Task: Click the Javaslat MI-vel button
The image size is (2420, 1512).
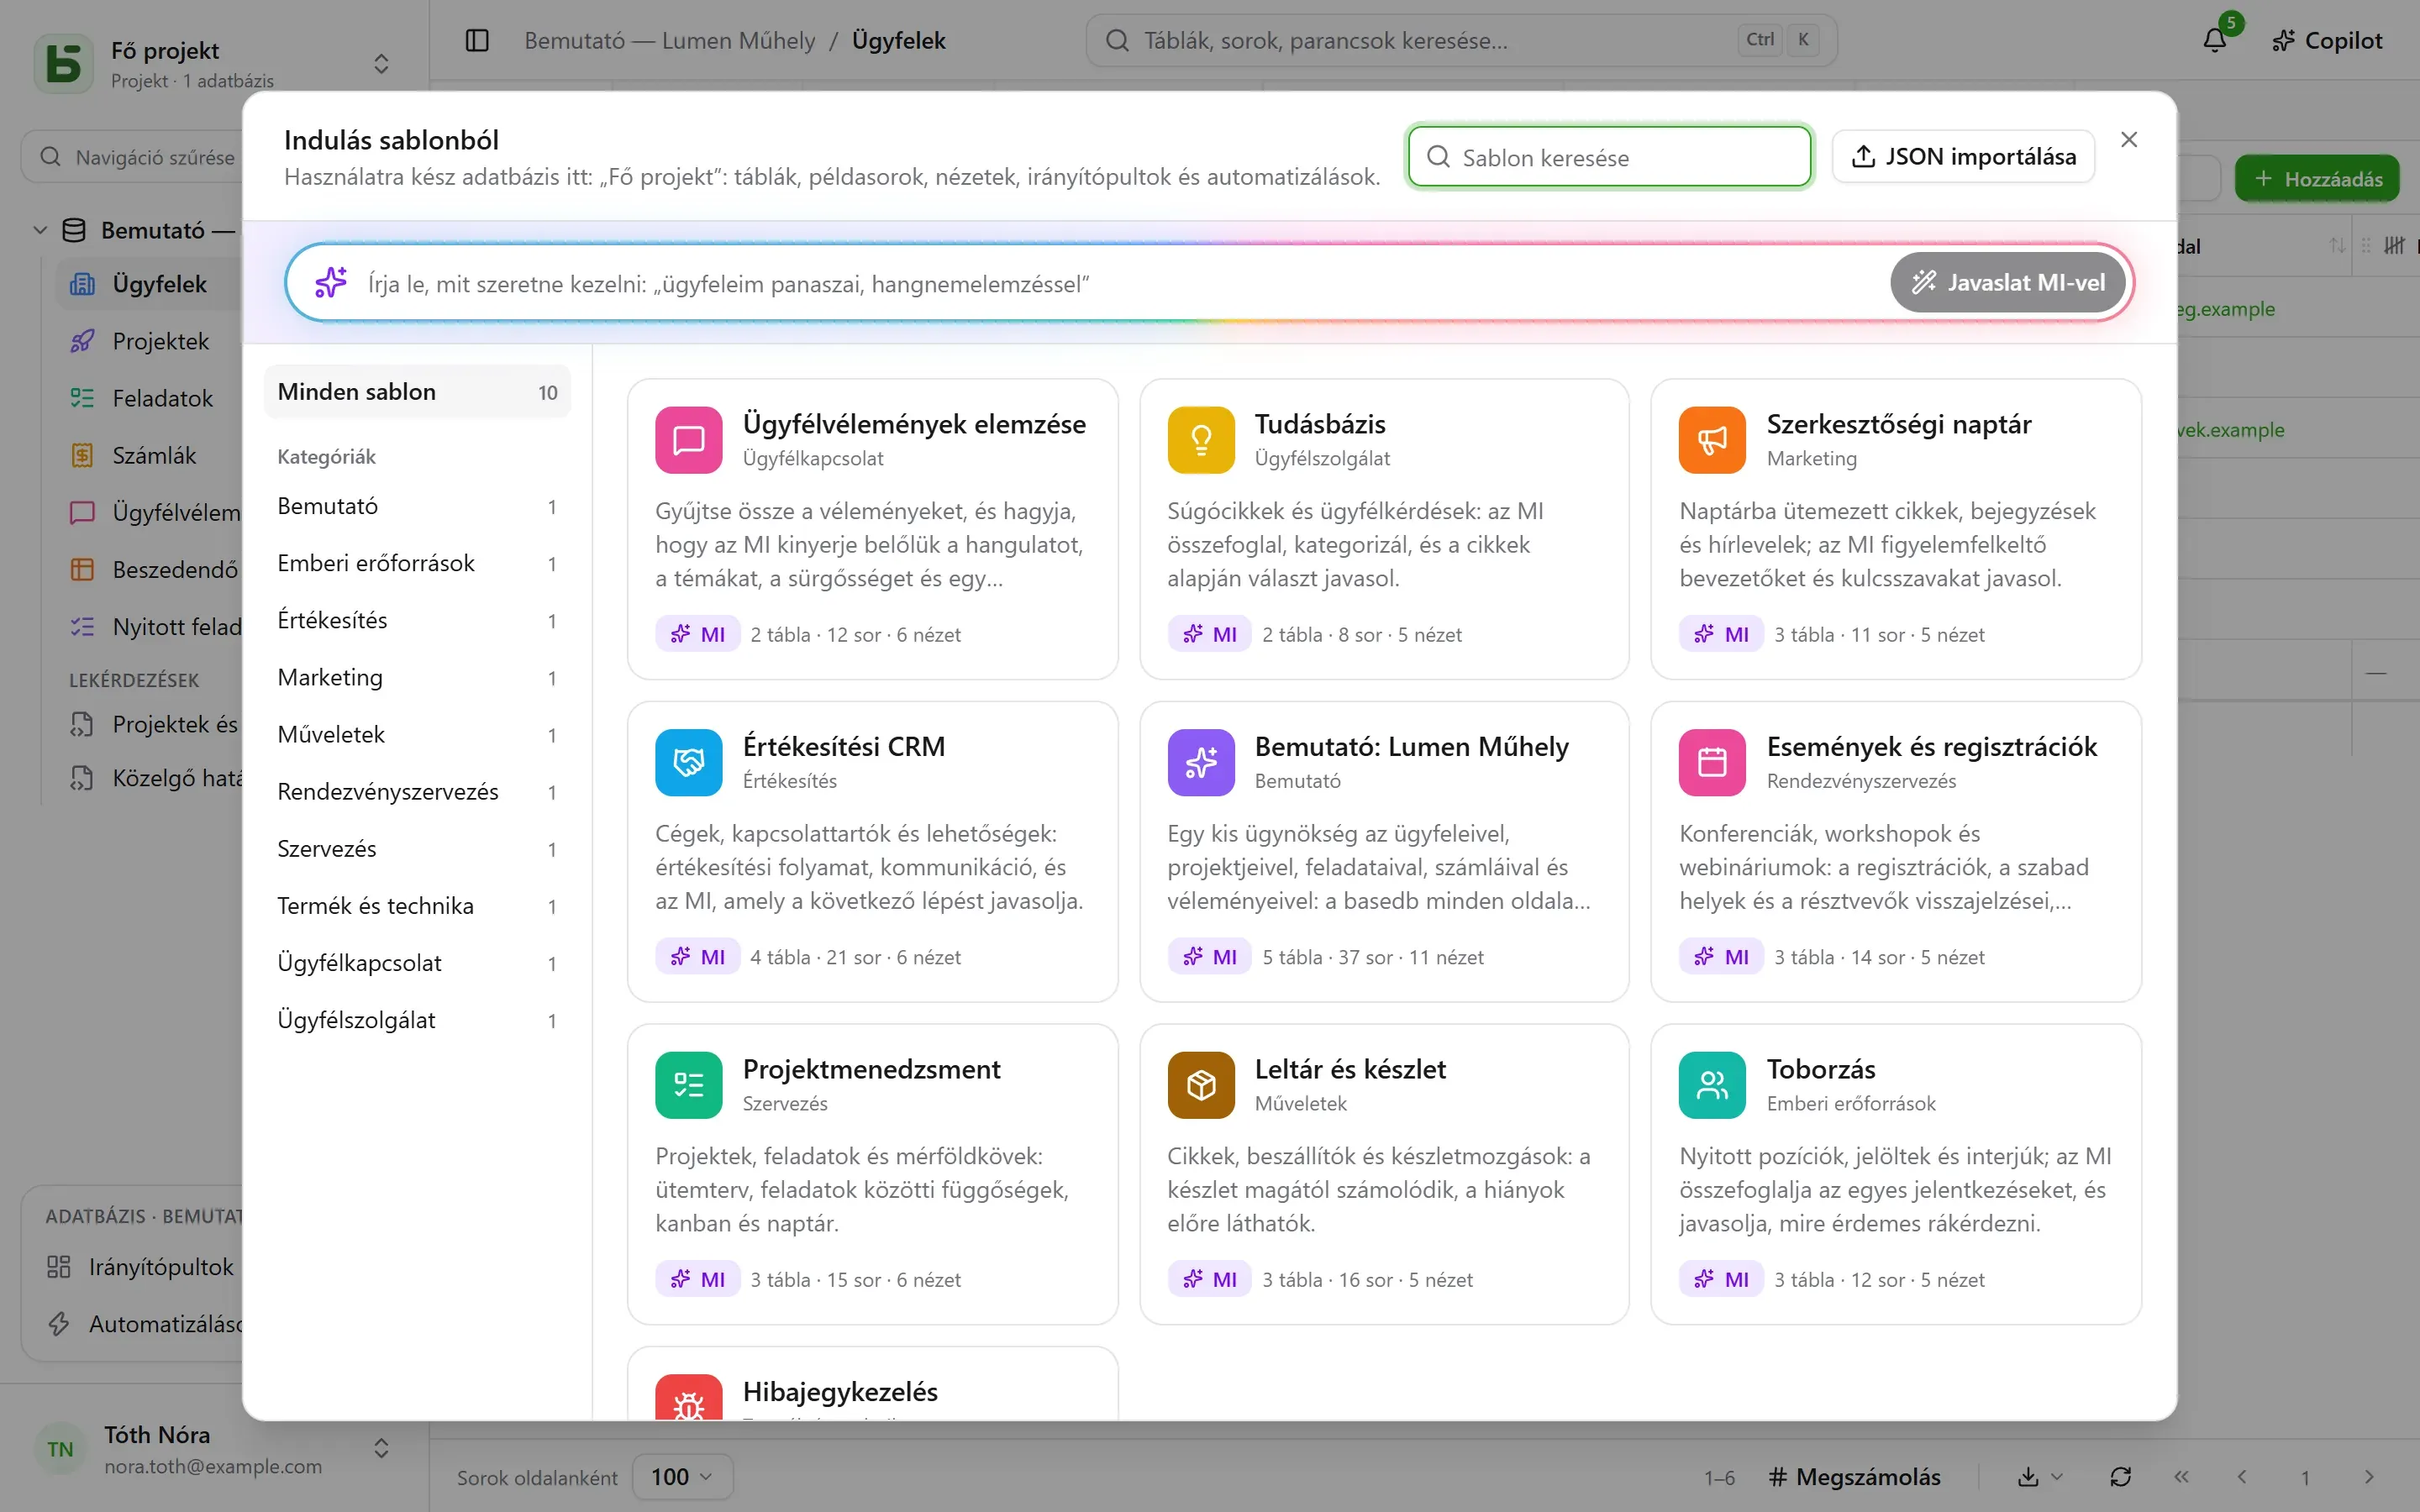Action: click(2007, 283)
